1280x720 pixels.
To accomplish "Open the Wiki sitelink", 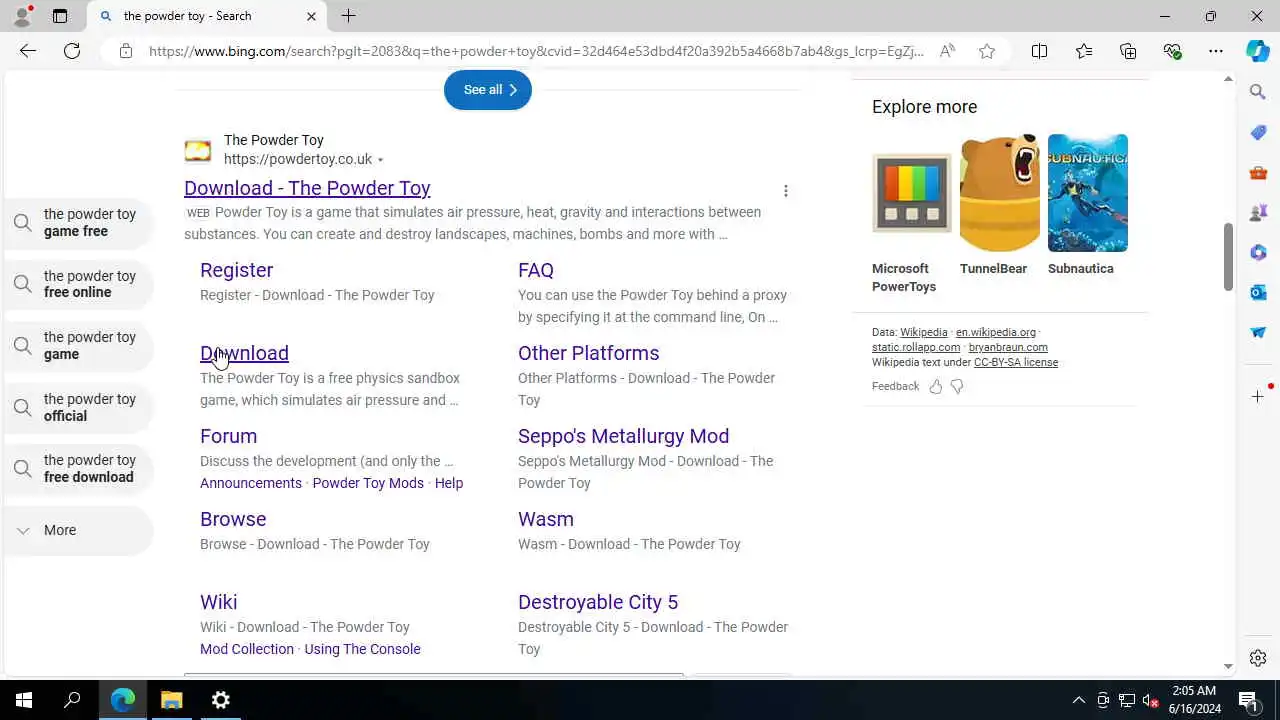I will click(218, 602).
